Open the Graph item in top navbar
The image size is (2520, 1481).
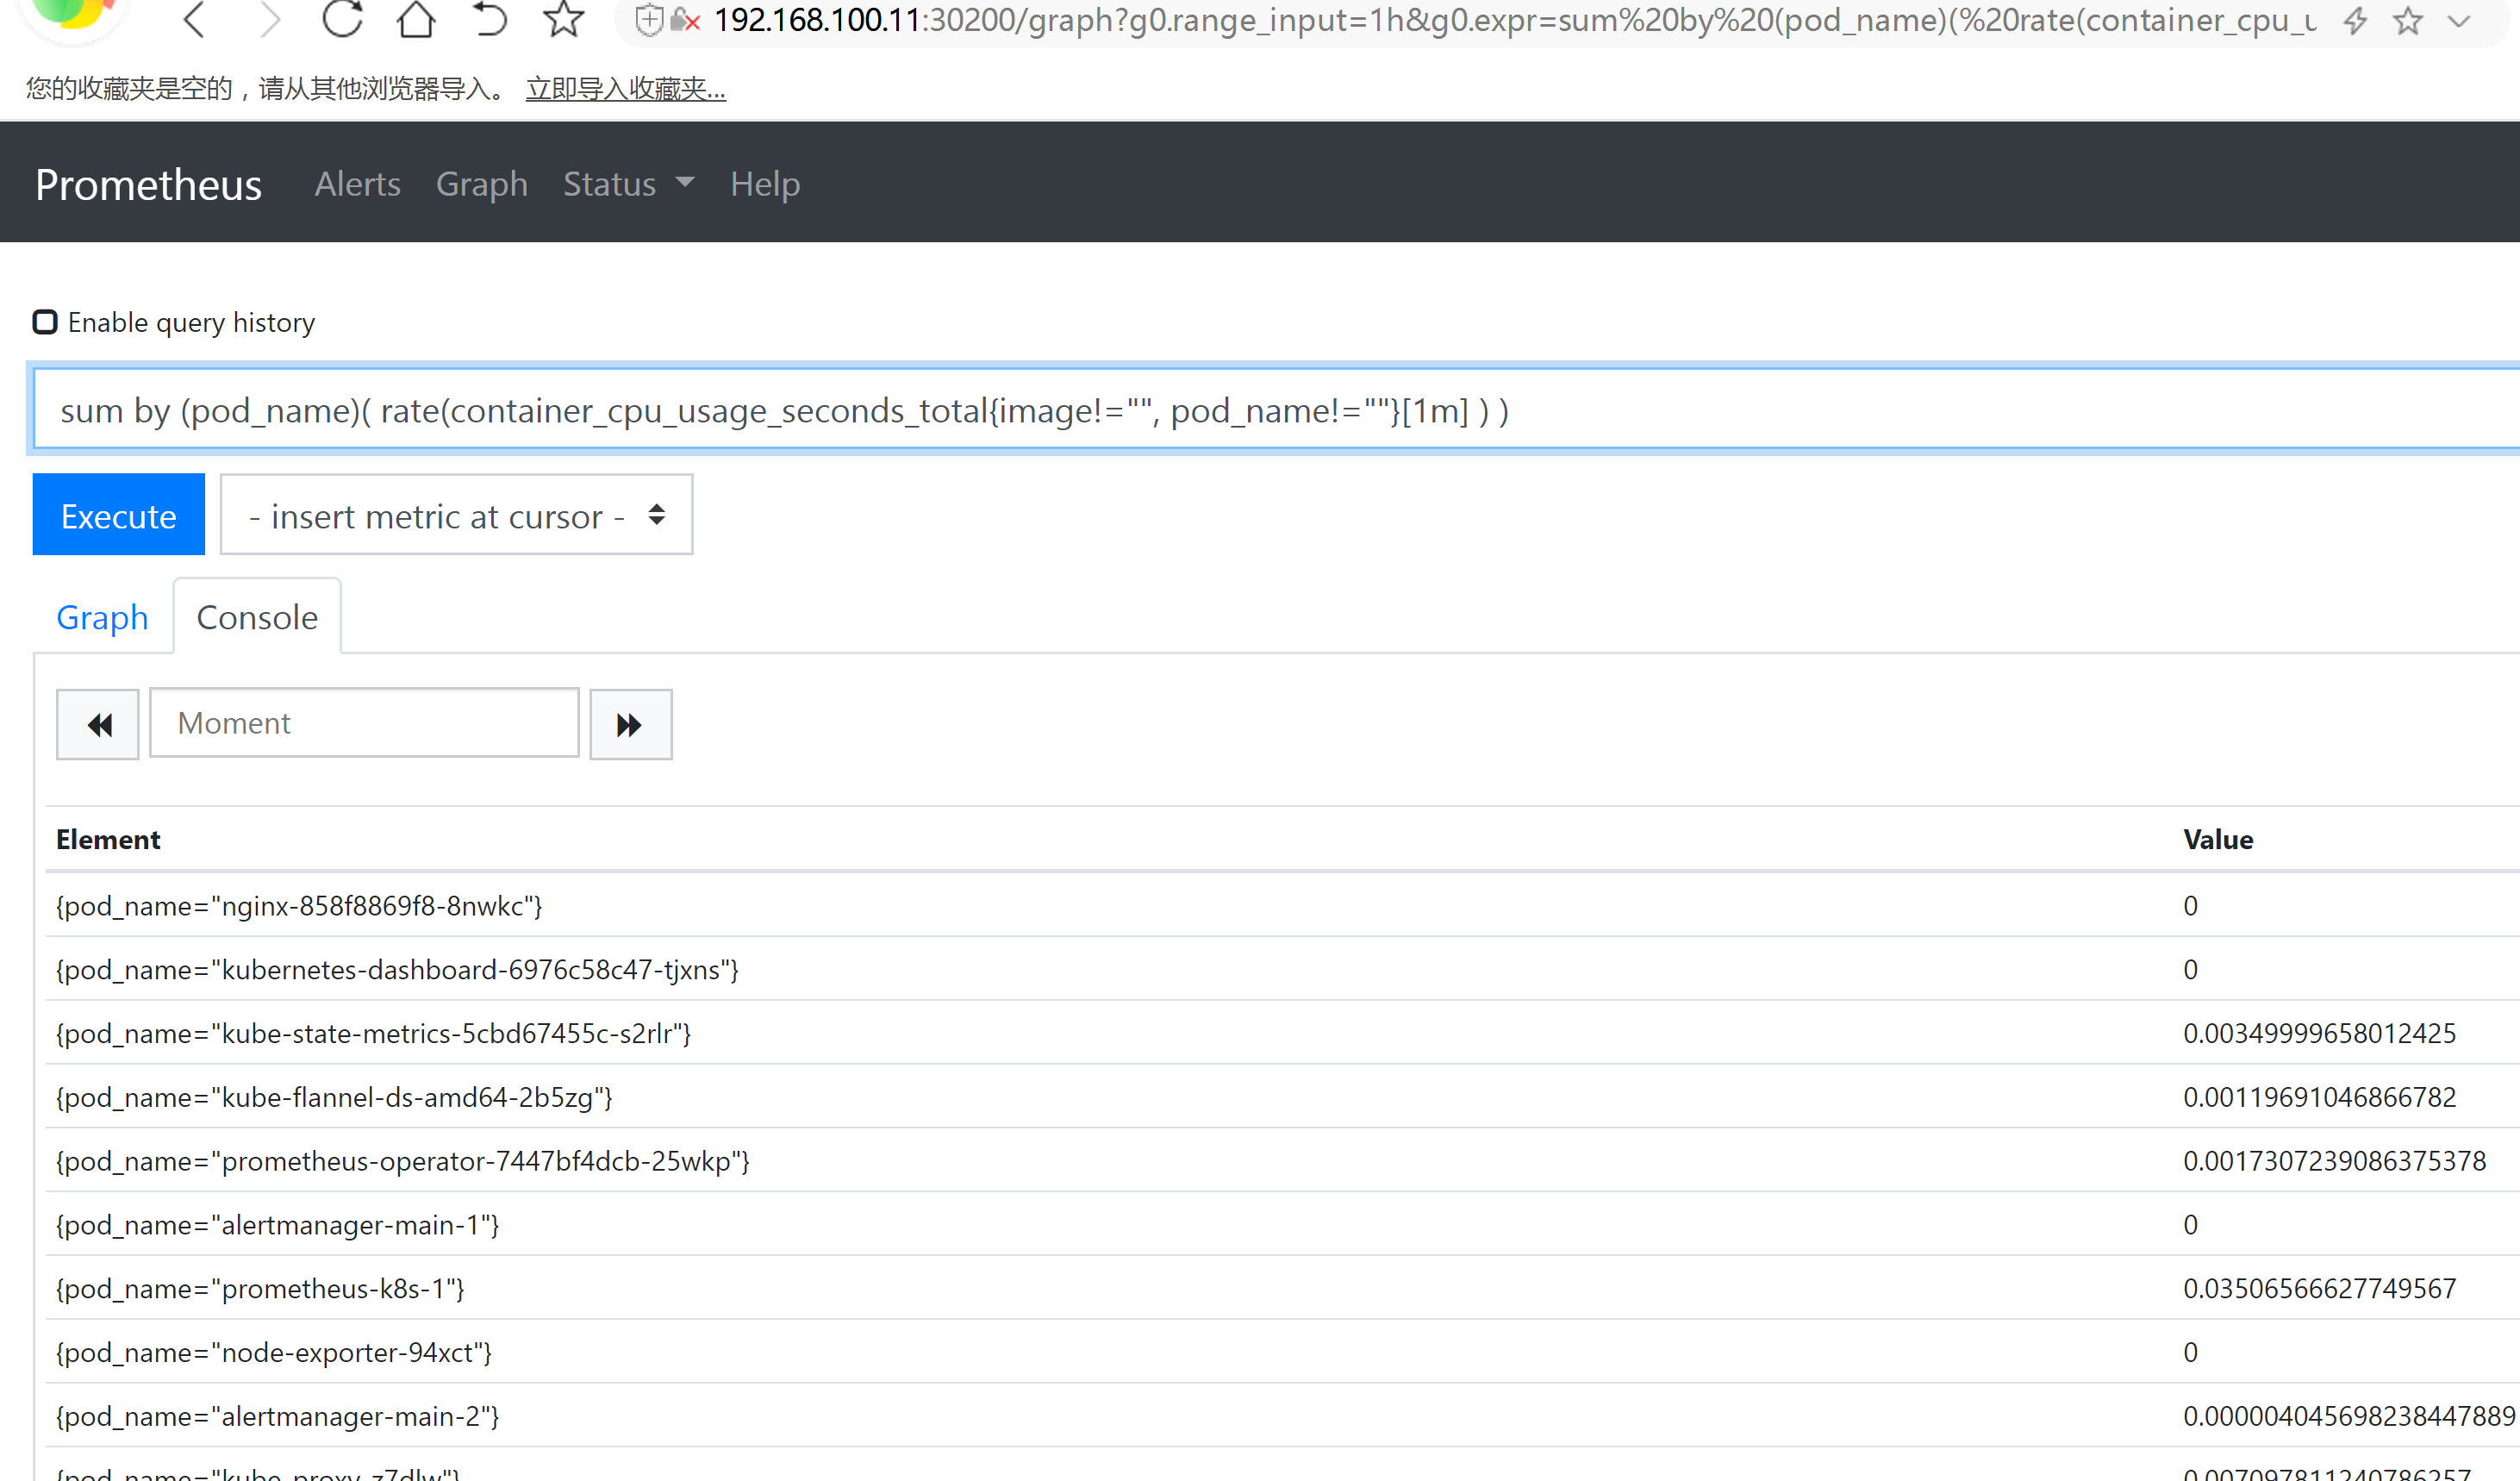click(482, 184)
